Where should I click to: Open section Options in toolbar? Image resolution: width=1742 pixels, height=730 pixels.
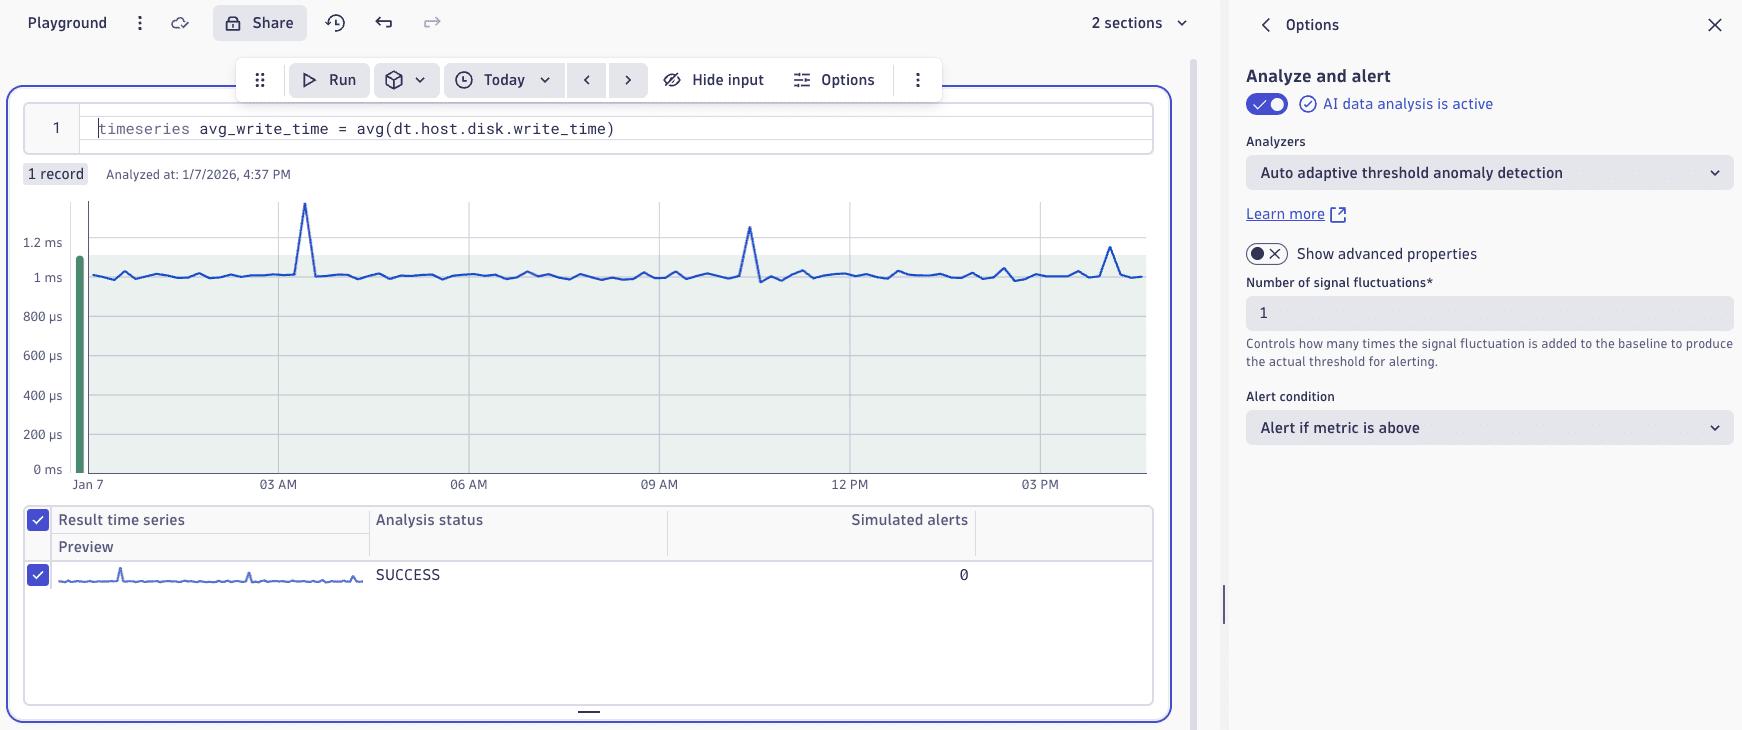click(x=834, y=80)
